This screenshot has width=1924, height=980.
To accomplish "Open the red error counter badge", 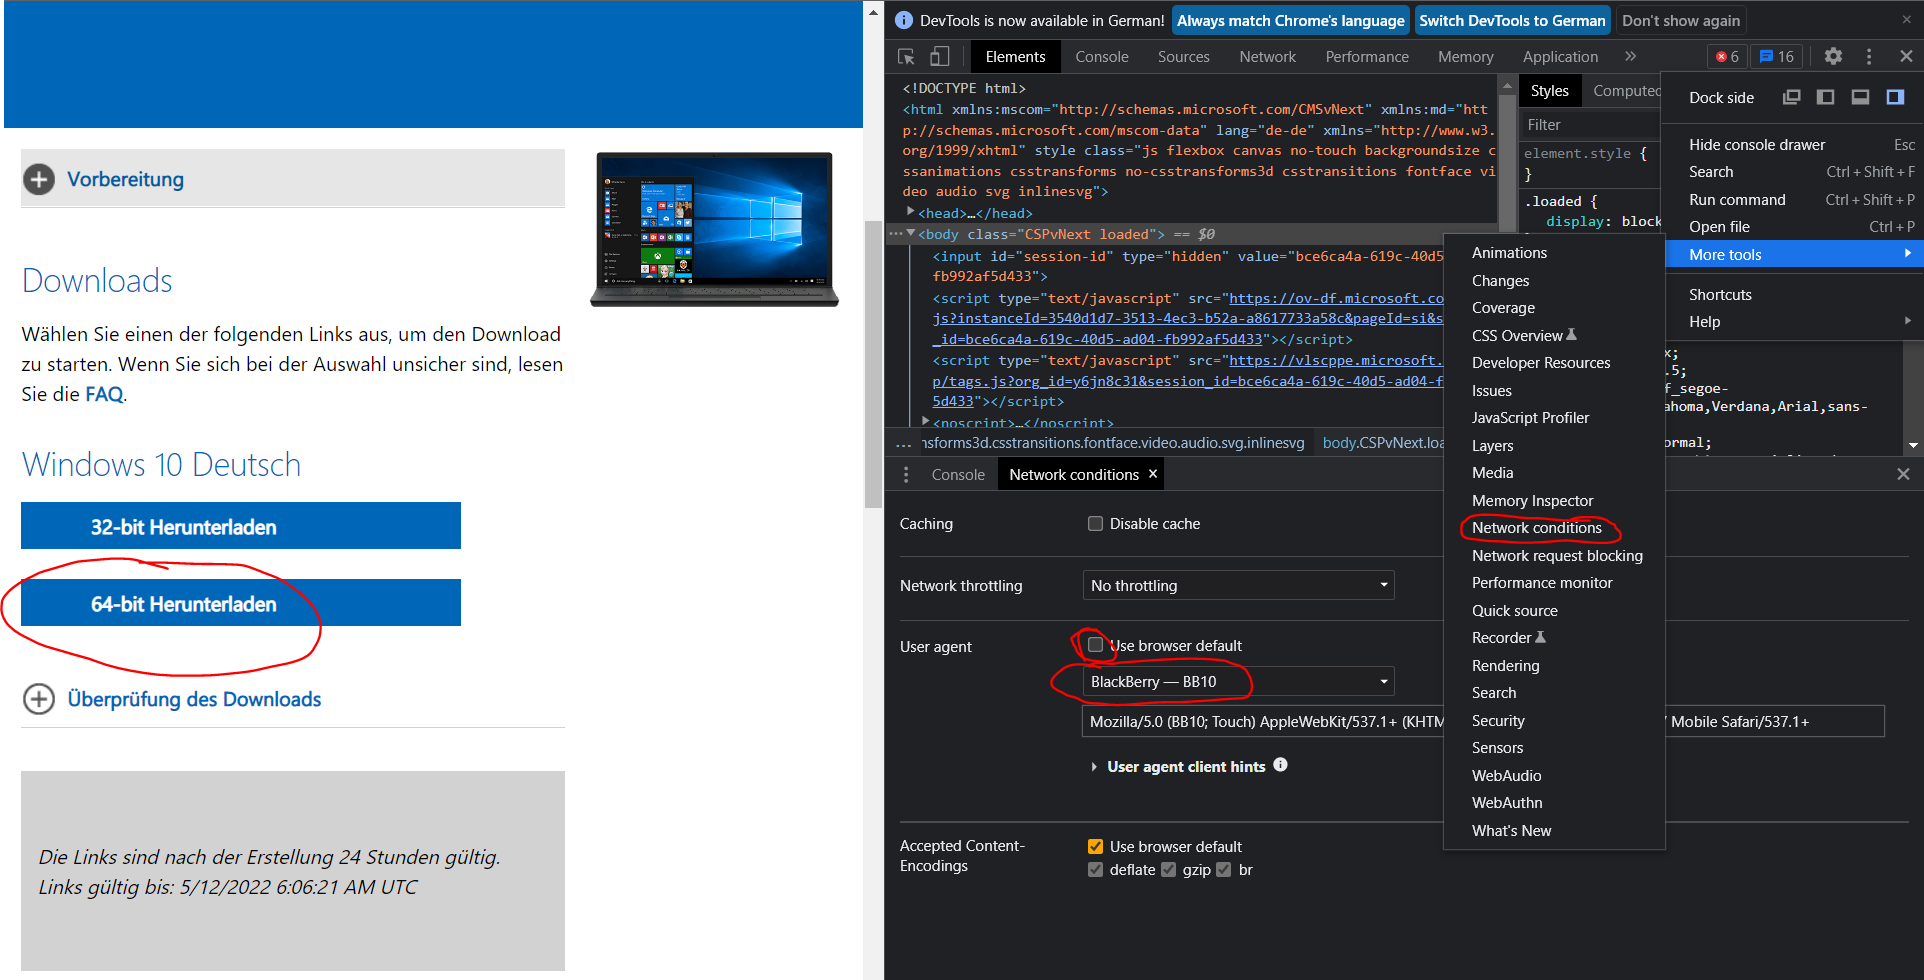I will pos(1727,57).
